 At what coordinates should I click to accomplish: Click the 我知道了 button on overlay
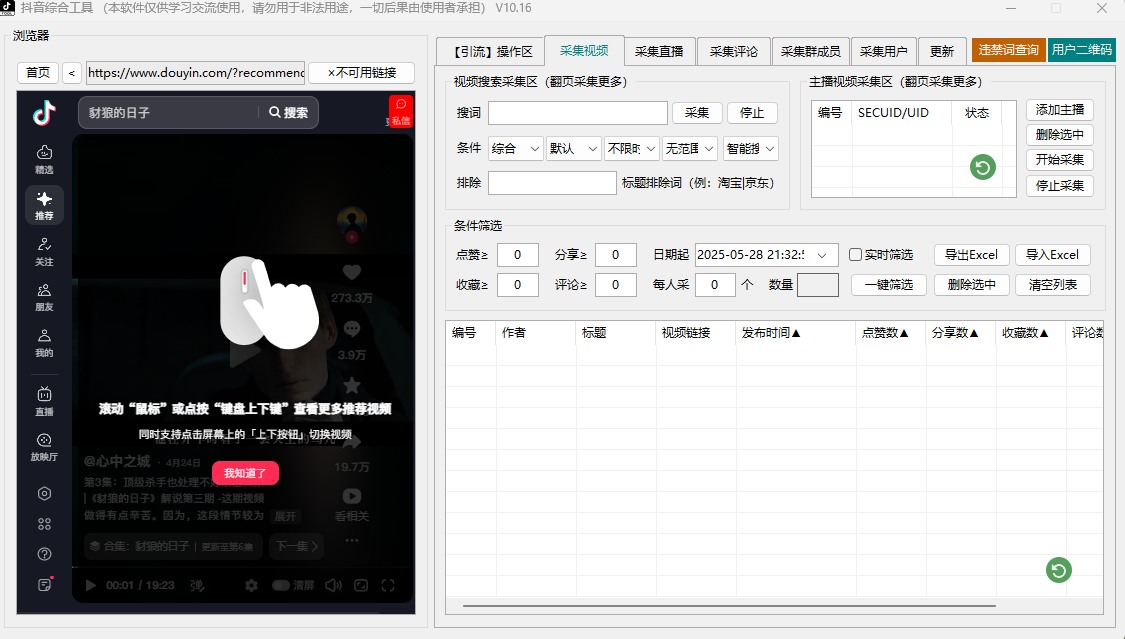coord(245,473)
